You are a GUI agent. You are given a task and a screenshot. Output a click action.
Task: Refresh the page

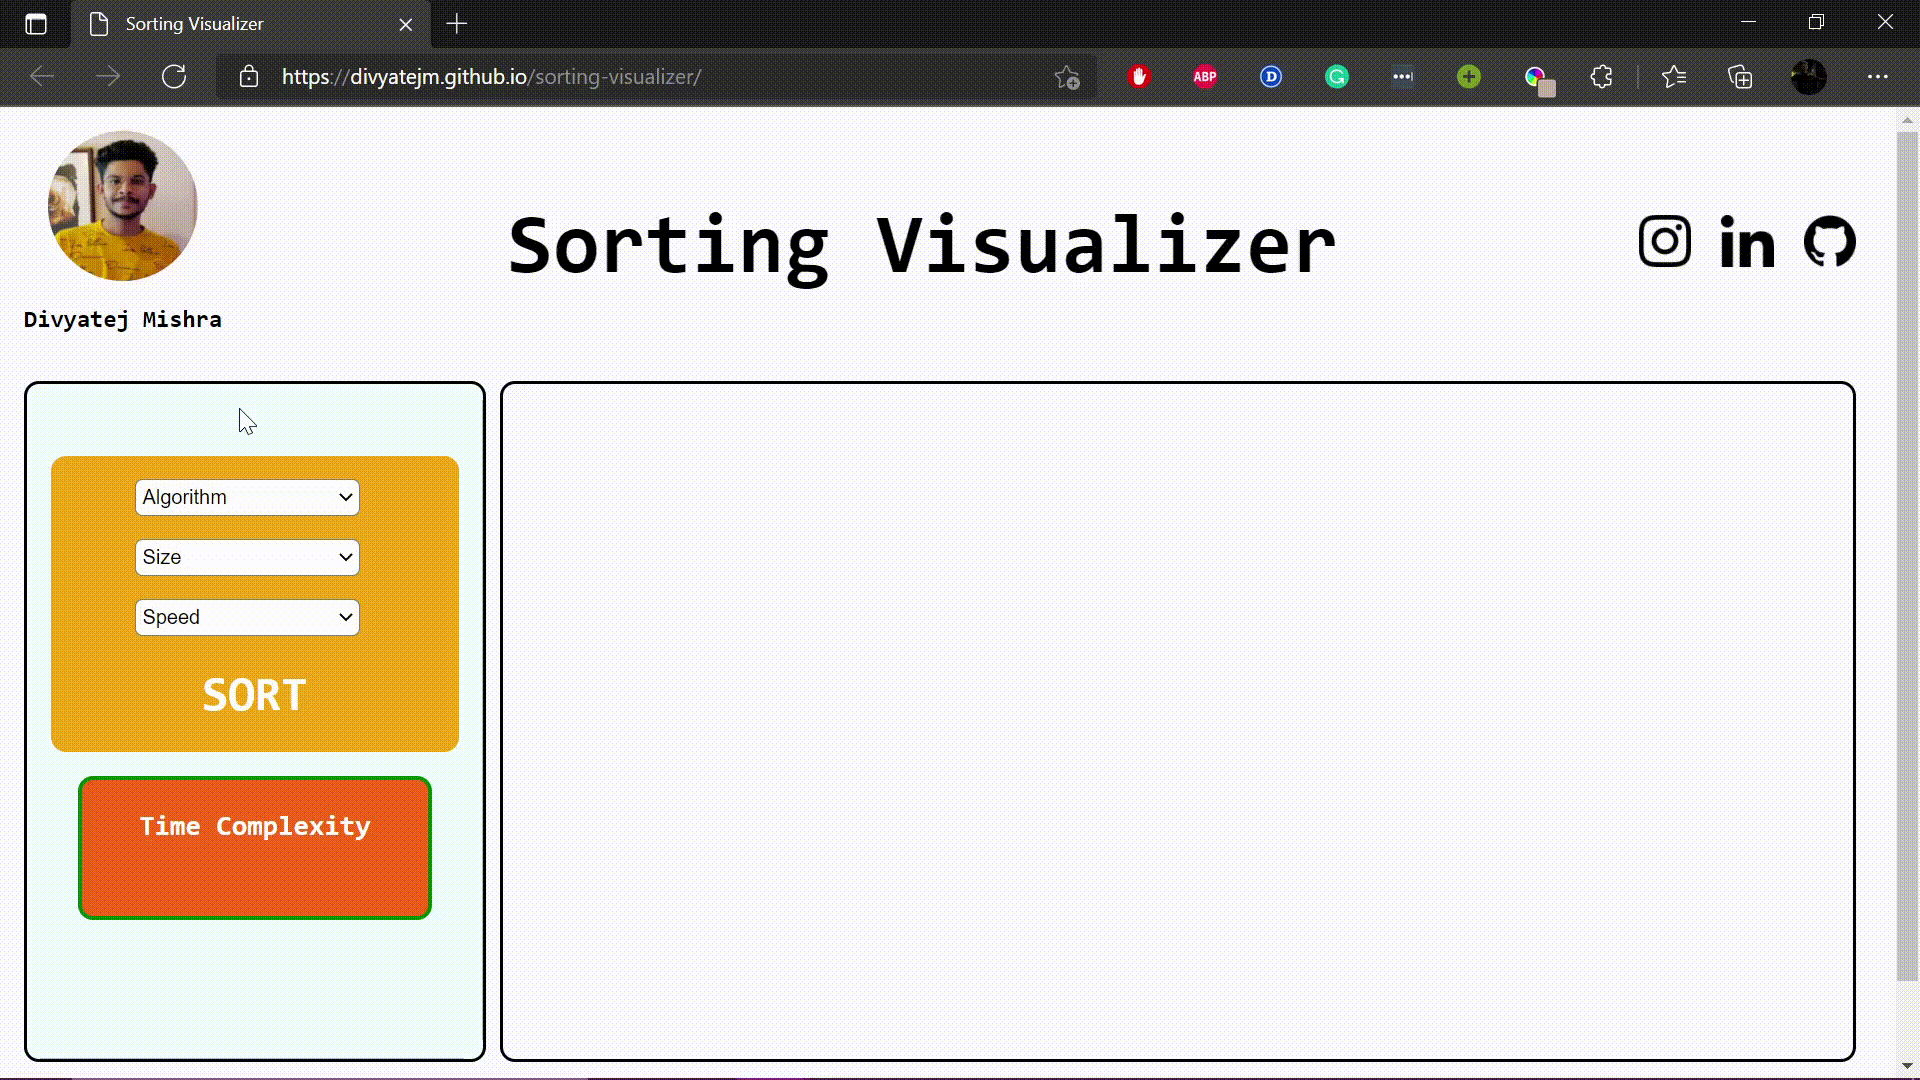(174, 77)
